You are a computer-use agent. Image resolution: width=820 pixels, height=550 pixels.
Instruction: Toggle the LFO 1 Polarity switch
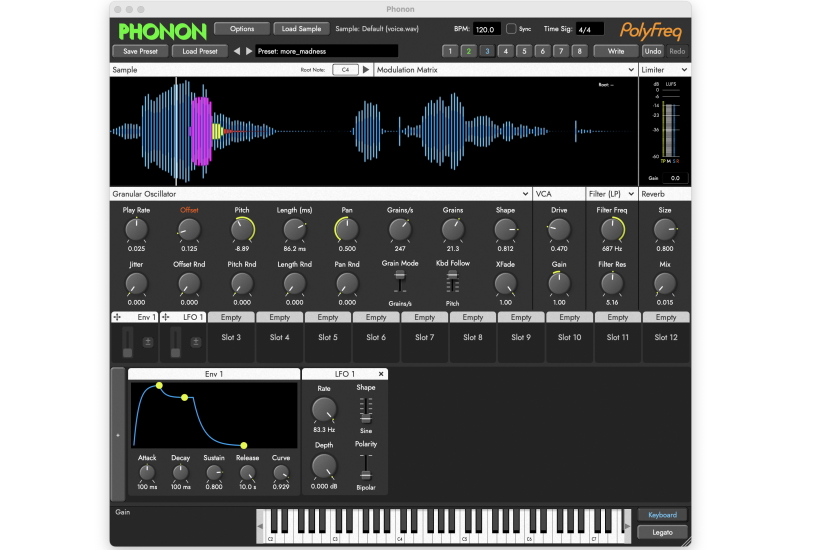366,467
